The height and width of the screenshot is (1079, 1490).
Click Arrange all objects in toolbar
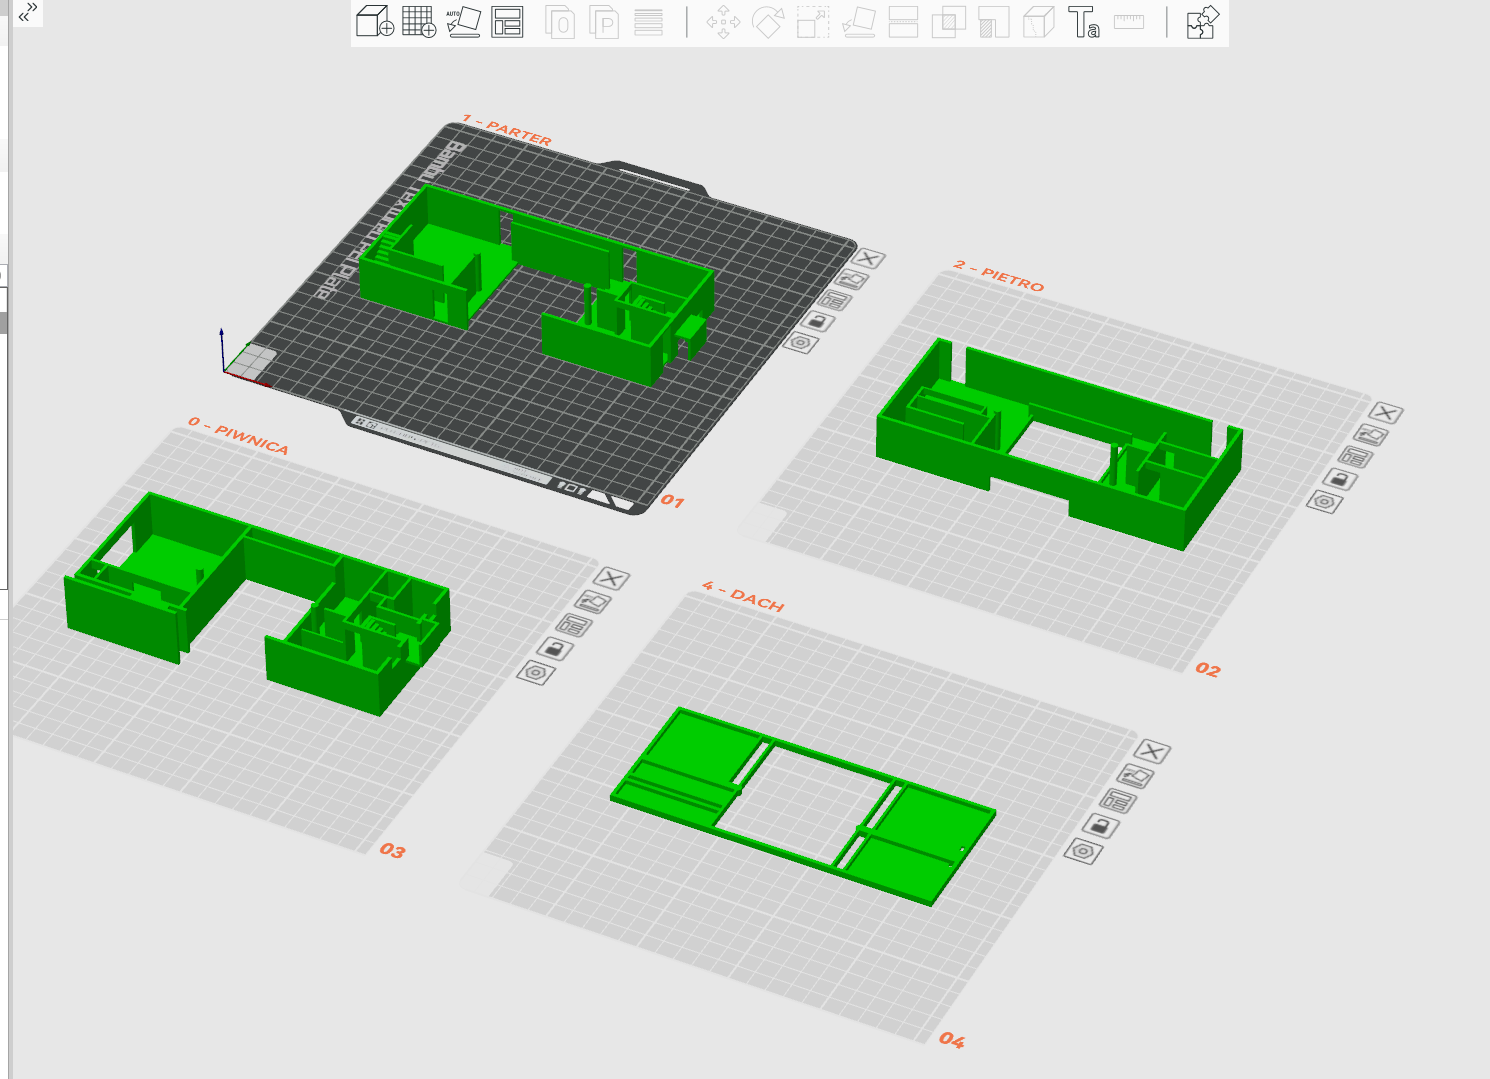click(x=507, y=22)
